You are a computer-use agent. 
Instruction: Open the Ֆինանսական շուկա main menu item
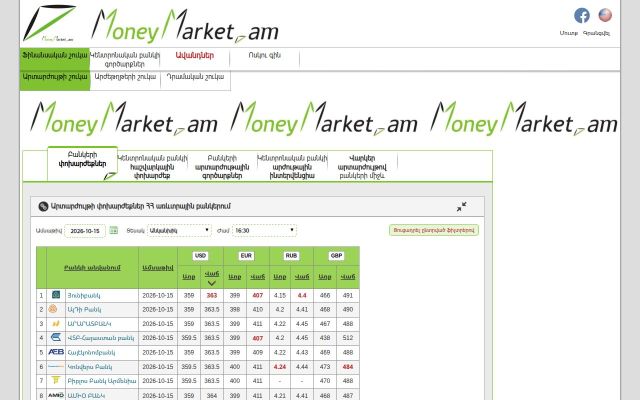pos(55,59)
